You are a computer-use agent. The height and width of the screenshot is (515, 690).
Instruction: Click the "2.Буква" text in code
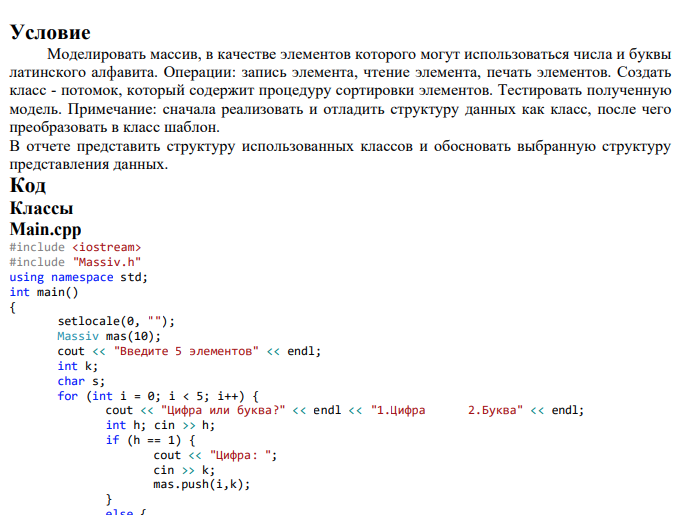493,410
